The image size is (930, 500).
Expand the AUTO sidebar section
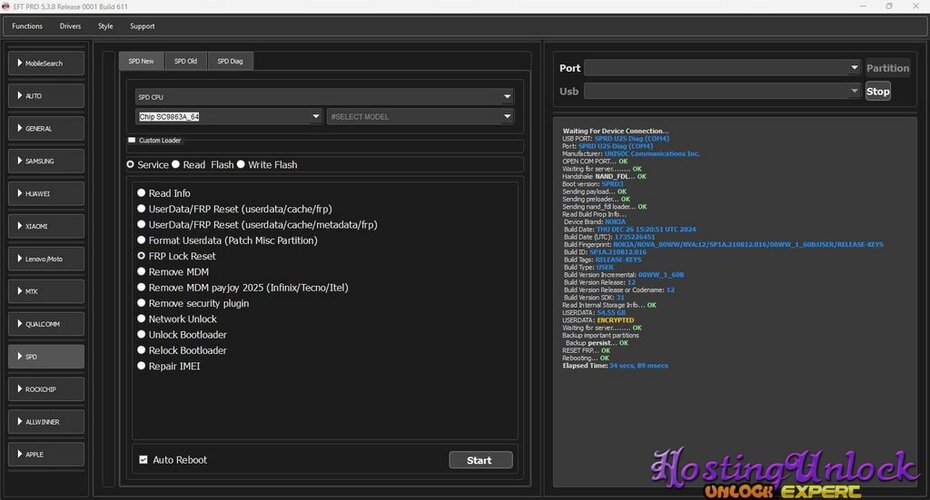(x=46, y=96)
